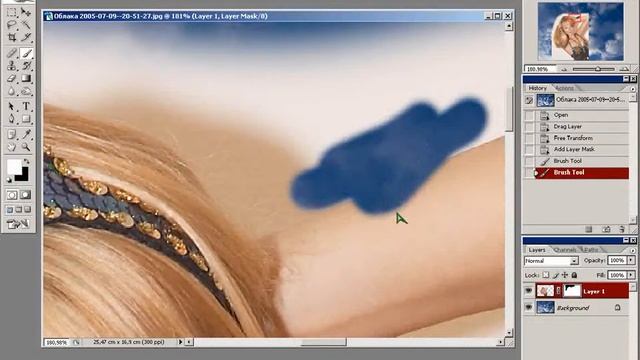
Task: Select the Rectangular Marquee tool
Action: [12, 12]
